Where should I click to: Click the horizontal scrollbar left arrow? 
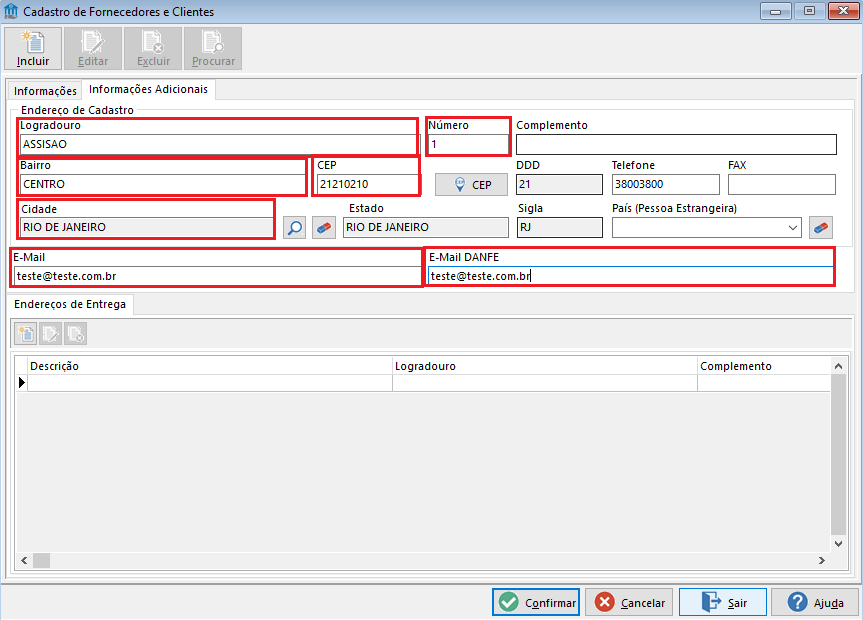[x=24, y=561]
